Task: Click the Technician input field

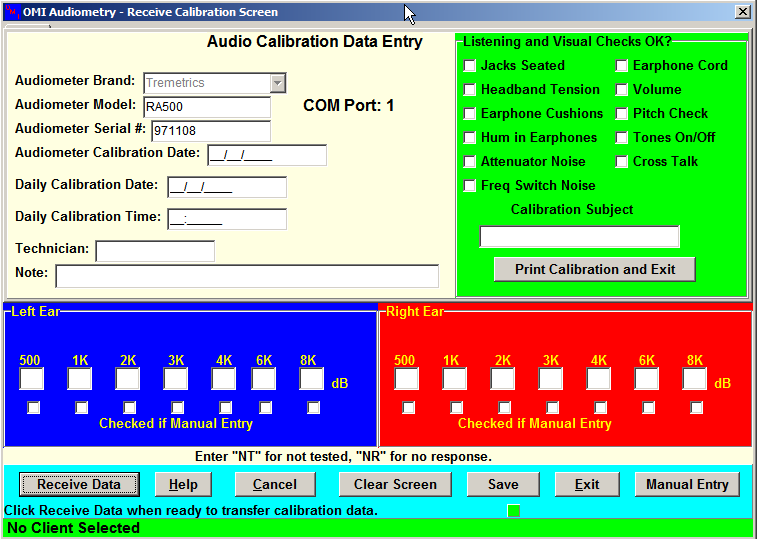Action: pos(155,251)
